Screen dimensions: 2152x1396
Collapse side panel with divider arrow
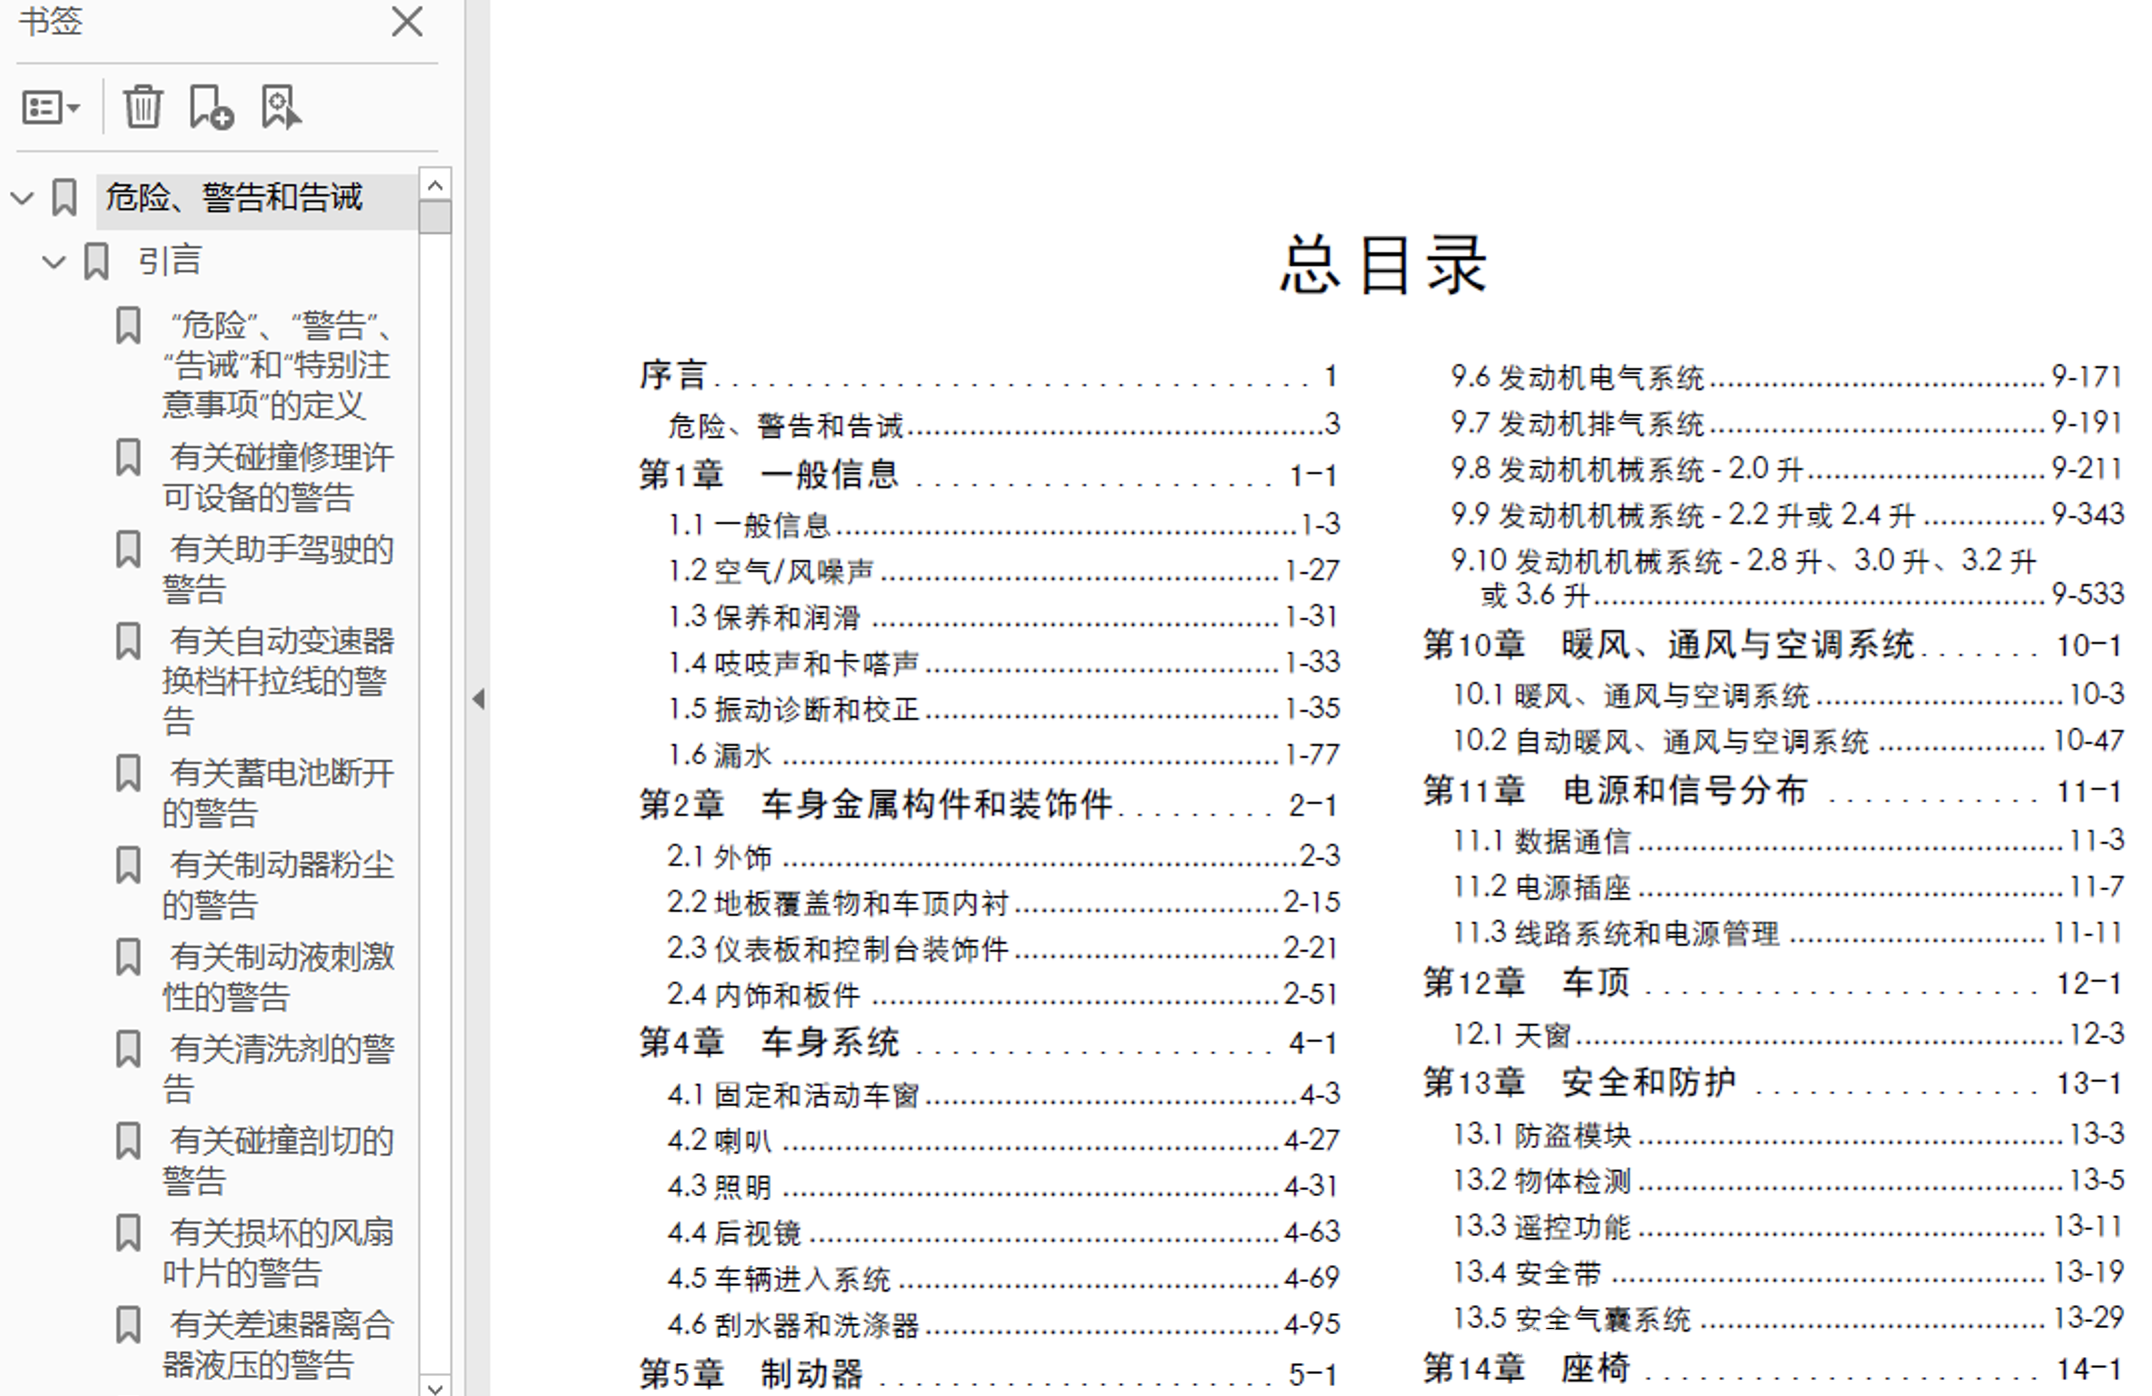point(479,699)
